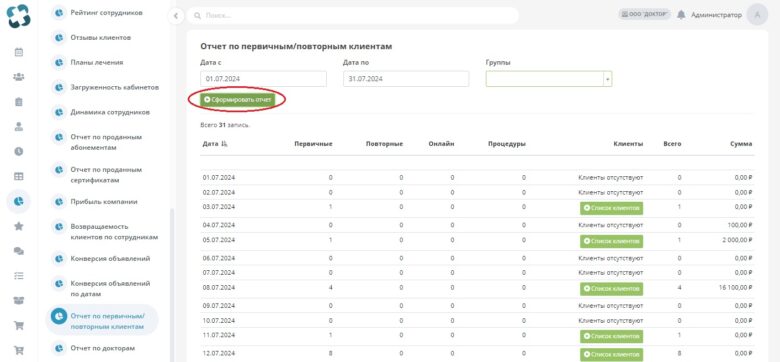780x362 pixels.
Task: Open Список клиентов for 03.07.2024
Action: [611, 208]
